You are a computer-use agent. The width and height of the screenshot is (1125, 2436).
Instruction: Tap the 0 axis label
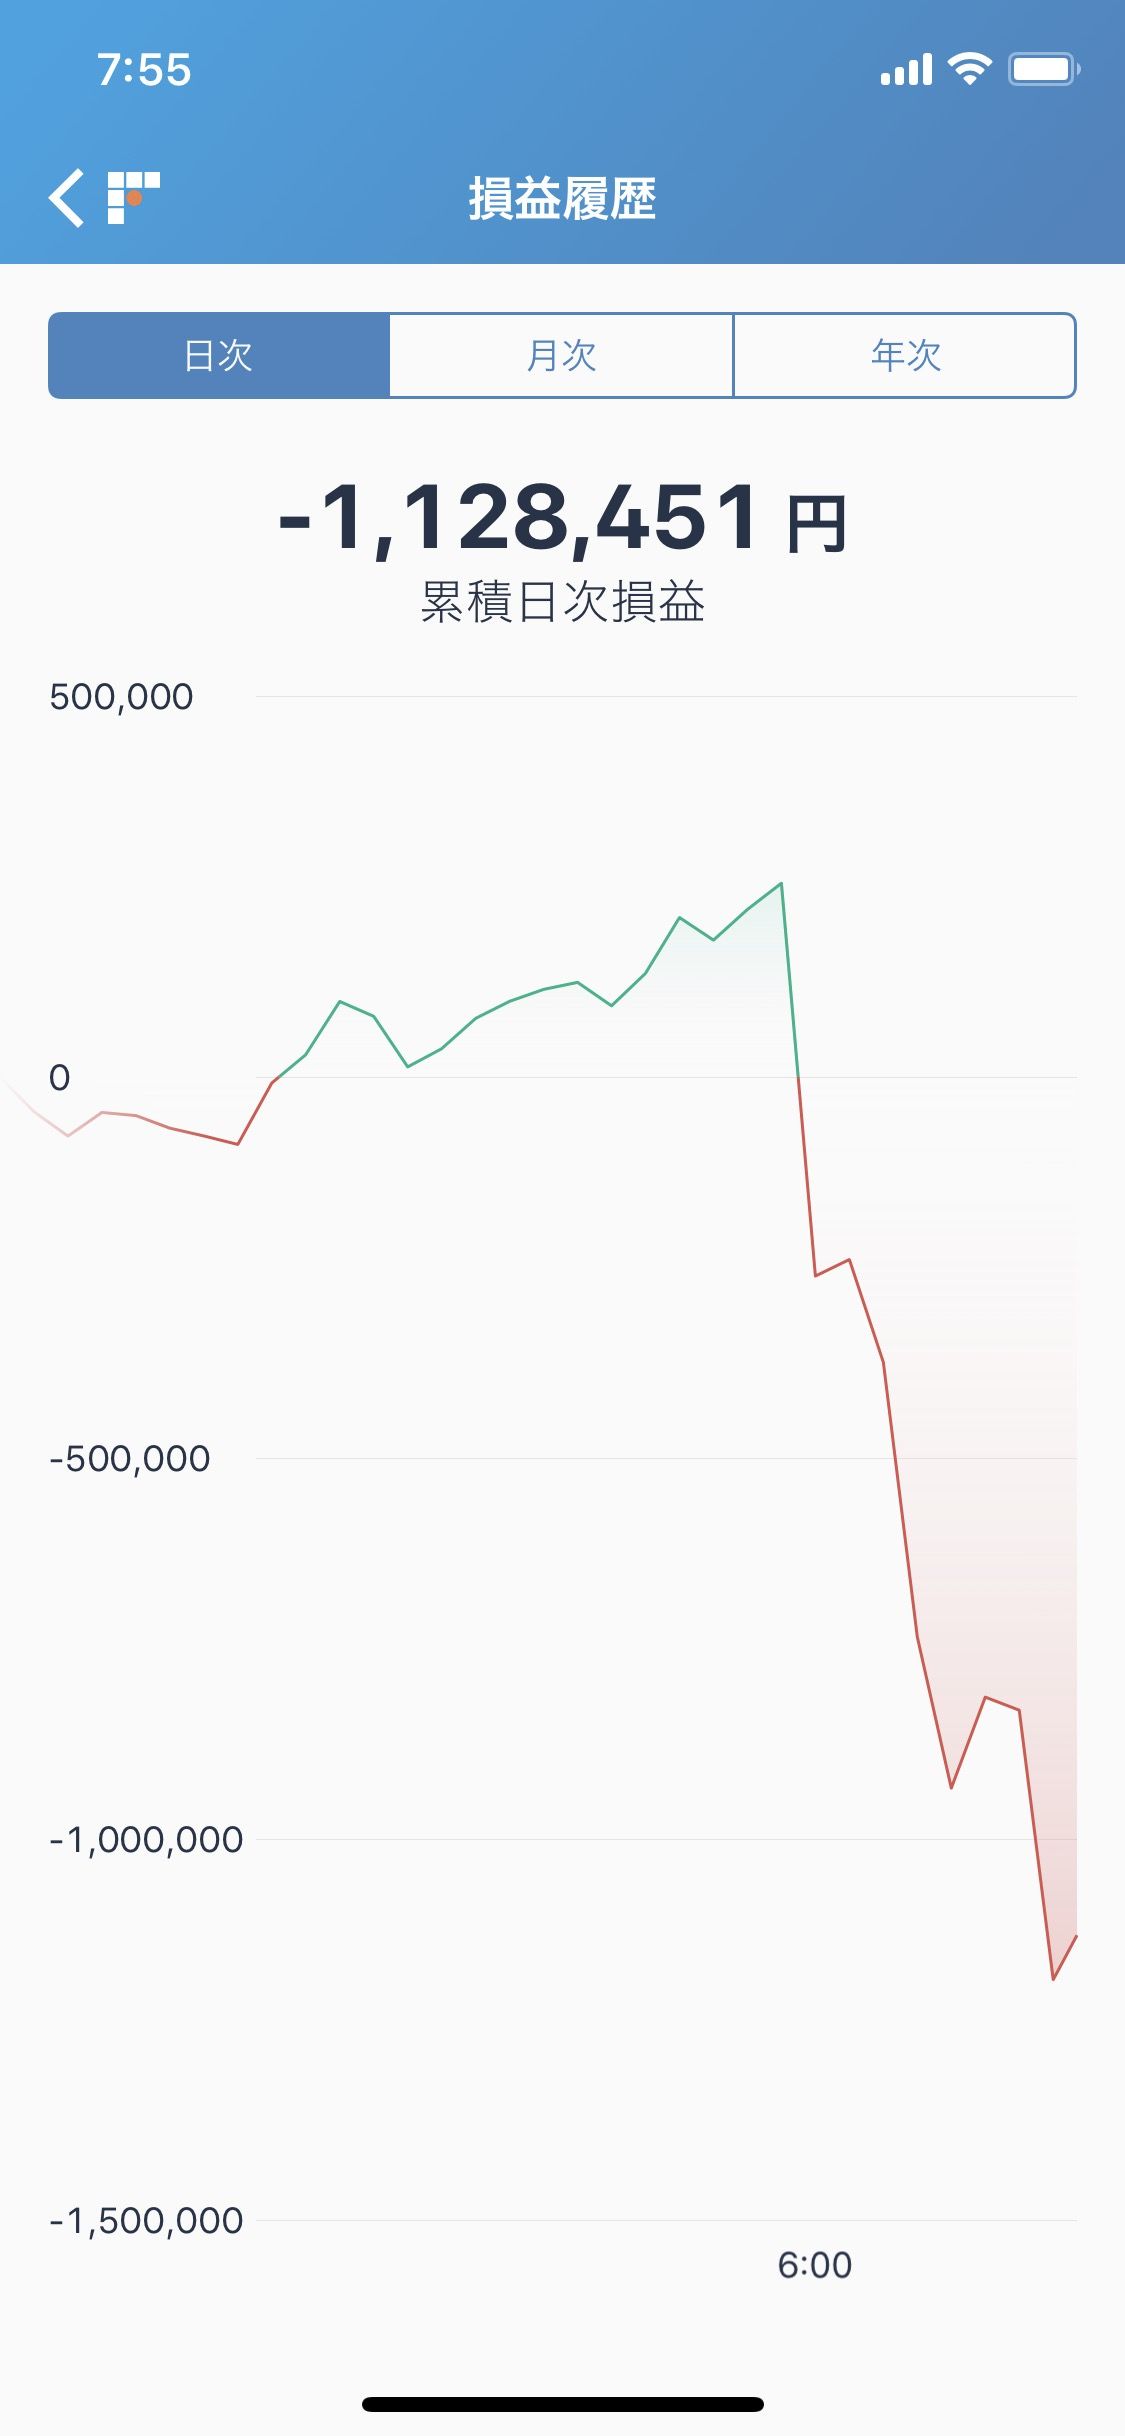click(x=60, y=1078)
